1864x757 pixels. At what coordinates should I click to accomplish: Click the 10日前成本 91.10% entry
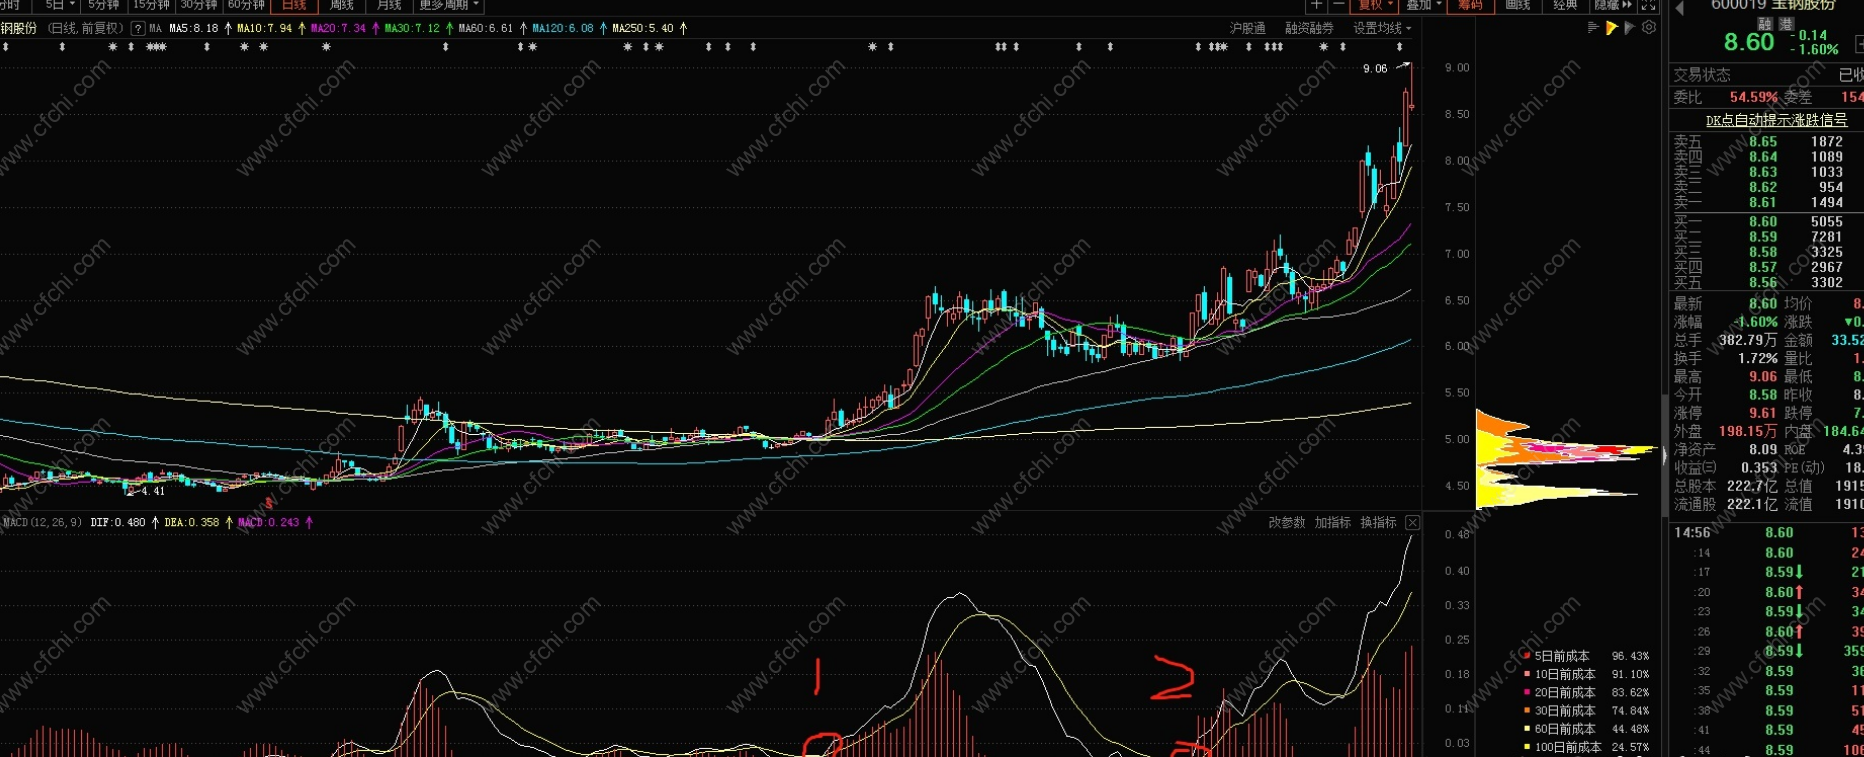point(1586,674)
